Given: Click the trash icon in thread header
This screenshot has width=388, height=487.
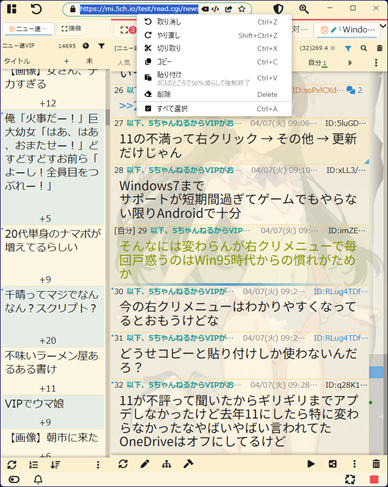Looking at the screenshot, I should tap(379, 48).
